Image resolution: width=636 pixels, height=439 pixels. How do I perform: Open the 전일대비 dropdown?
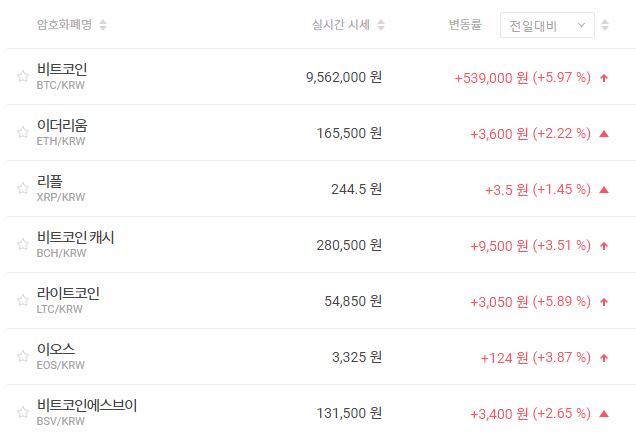(546, 25)
